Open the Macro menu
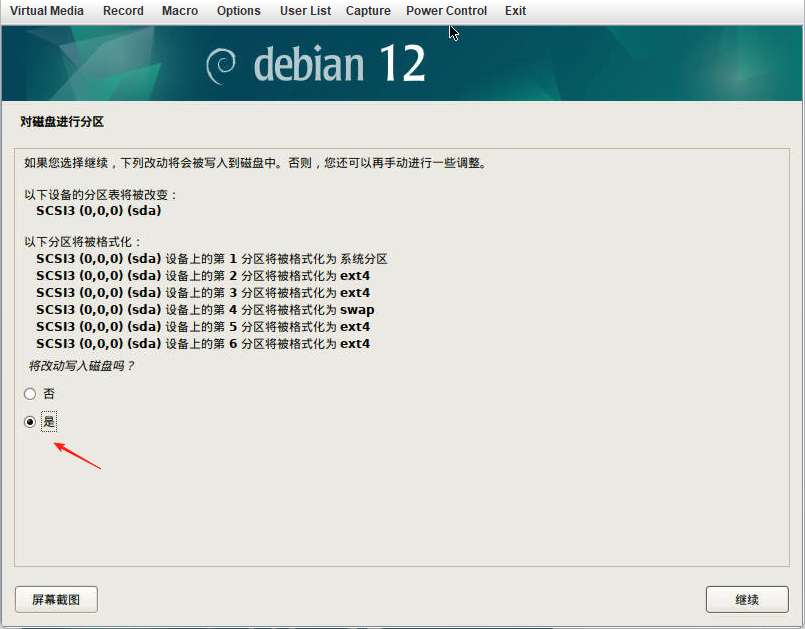The width and height of the screenshot is (805, 629). click(180, 11)
